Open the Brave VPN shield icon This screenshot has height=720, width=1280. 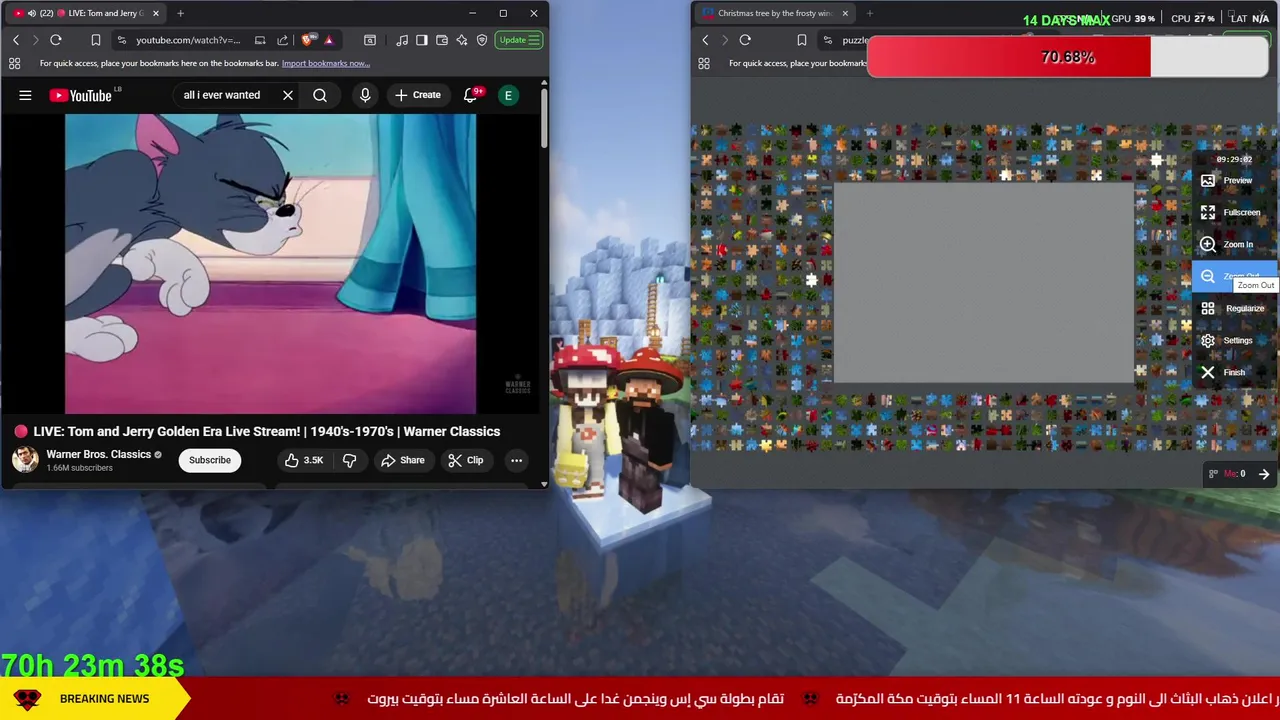point(482,40)
